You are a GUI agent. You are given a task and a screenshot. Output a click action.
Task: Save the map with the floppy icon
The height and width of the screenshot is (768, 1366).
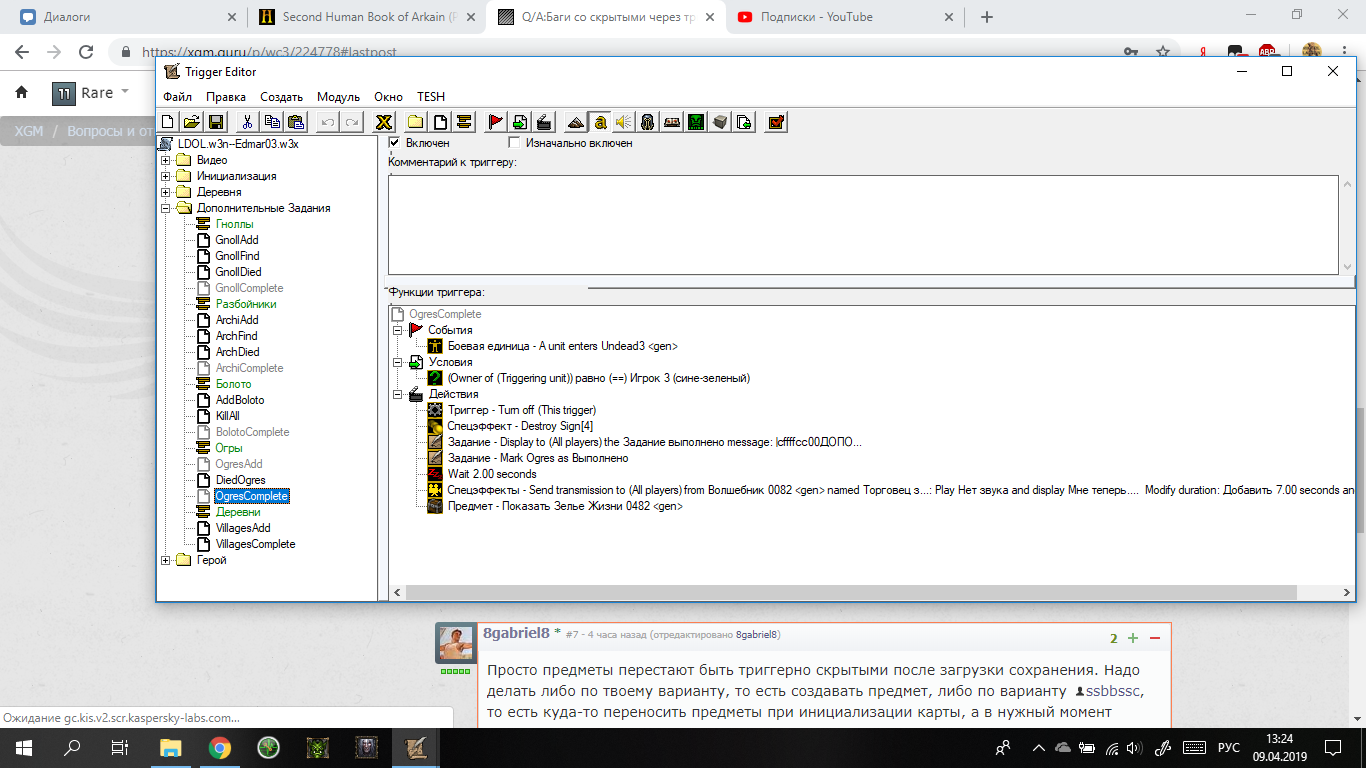point(215,122)
